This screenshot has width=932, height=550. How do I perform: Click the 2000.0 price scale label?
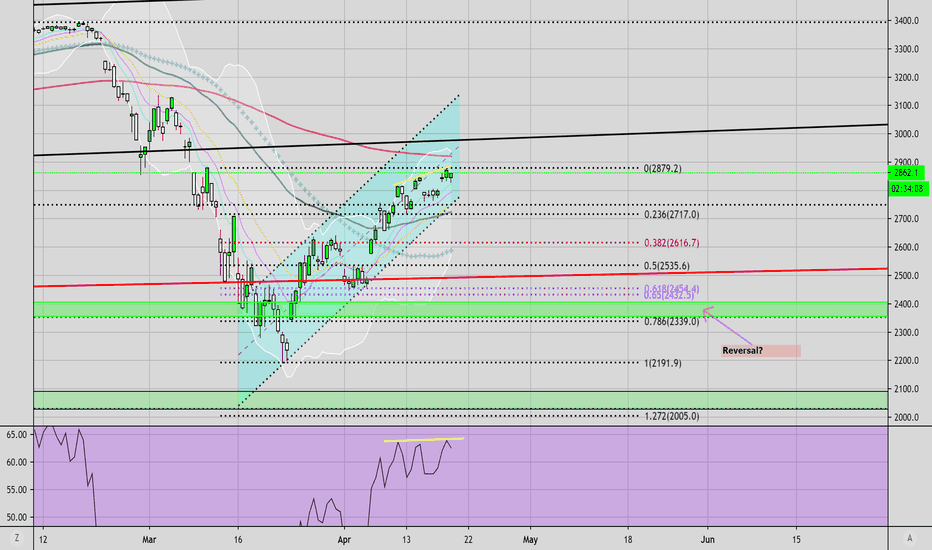coord(906,417)
